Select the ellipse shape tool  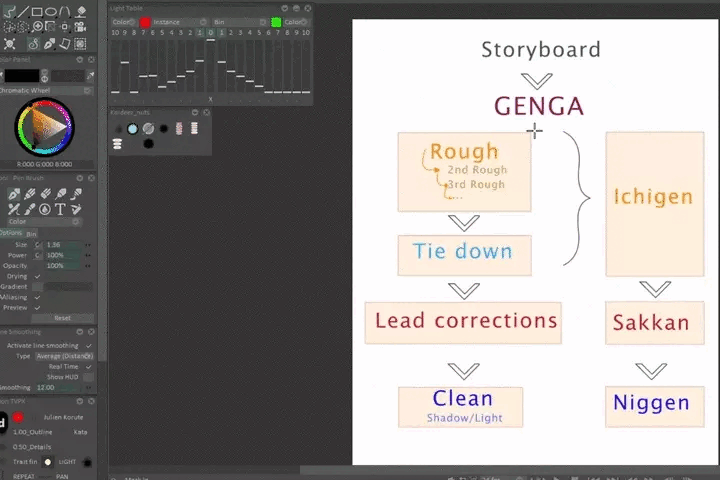[51, 12]
